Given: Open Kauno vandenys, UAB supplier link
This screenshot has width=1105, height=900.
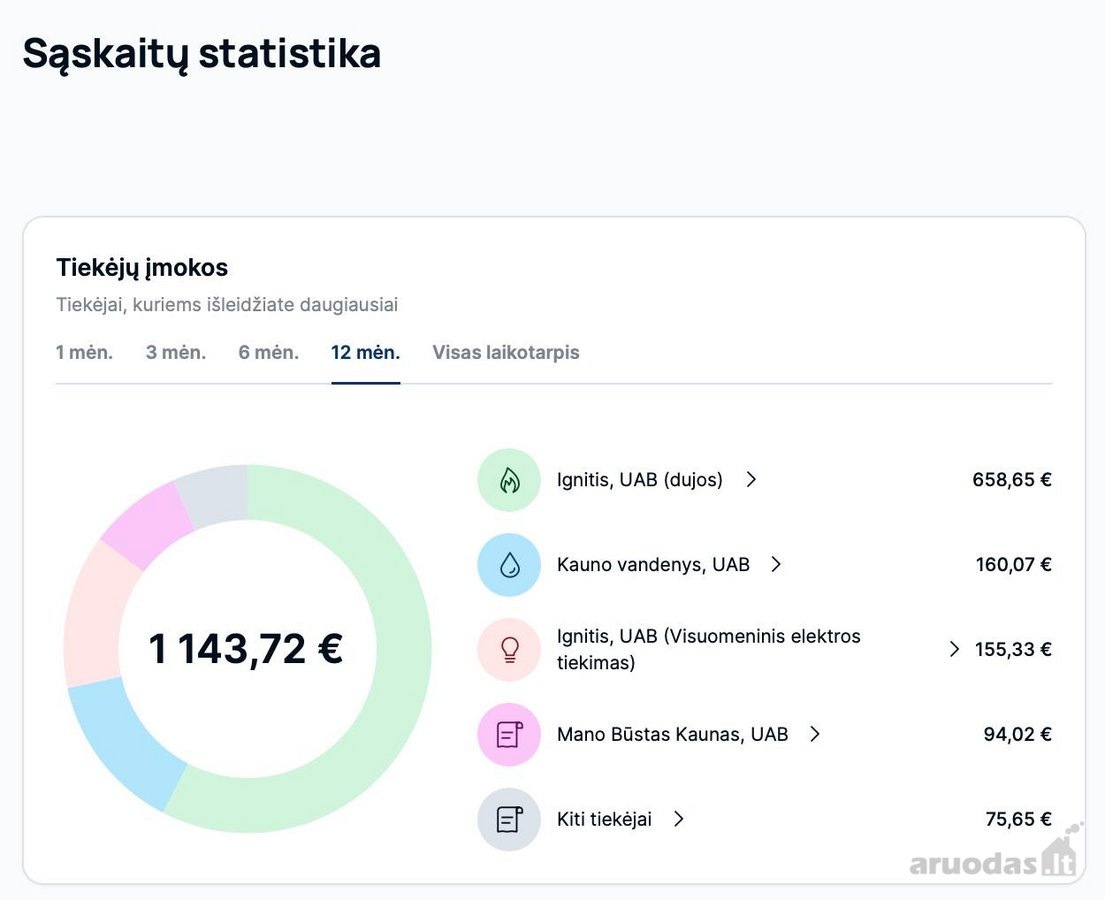Looking at the screenshot, I should click(x=653, y=565).
